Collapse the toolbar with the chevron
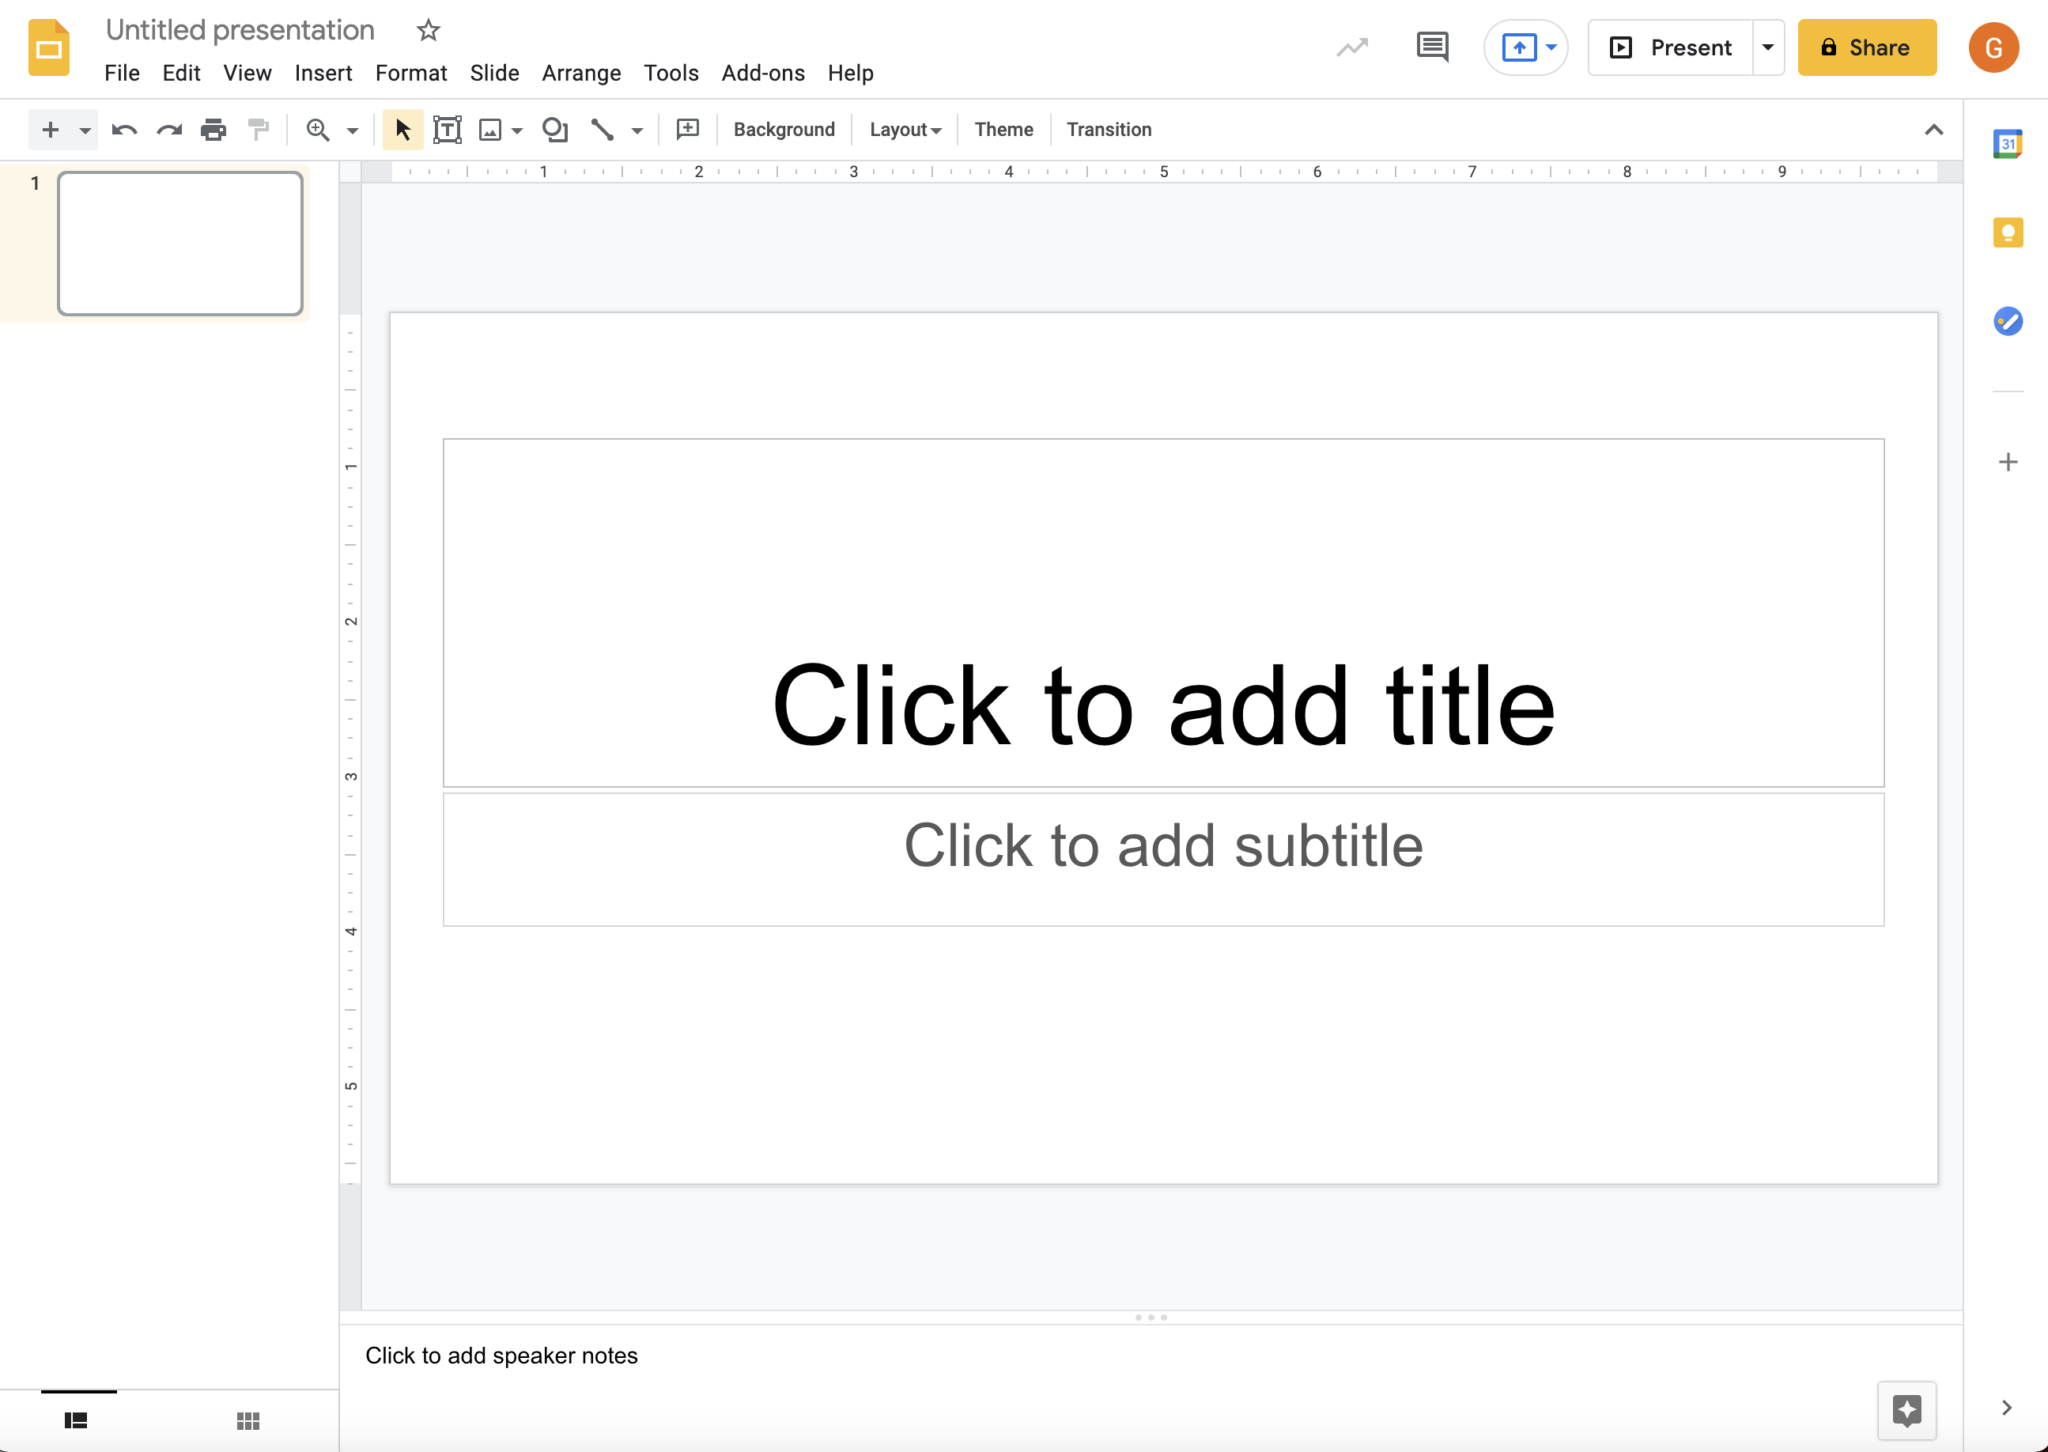 (x=1934, y=129)
